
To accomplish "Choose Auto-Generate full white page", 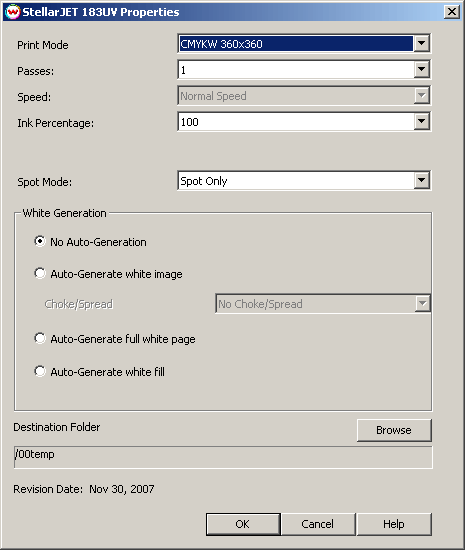I will coord(40,338).
